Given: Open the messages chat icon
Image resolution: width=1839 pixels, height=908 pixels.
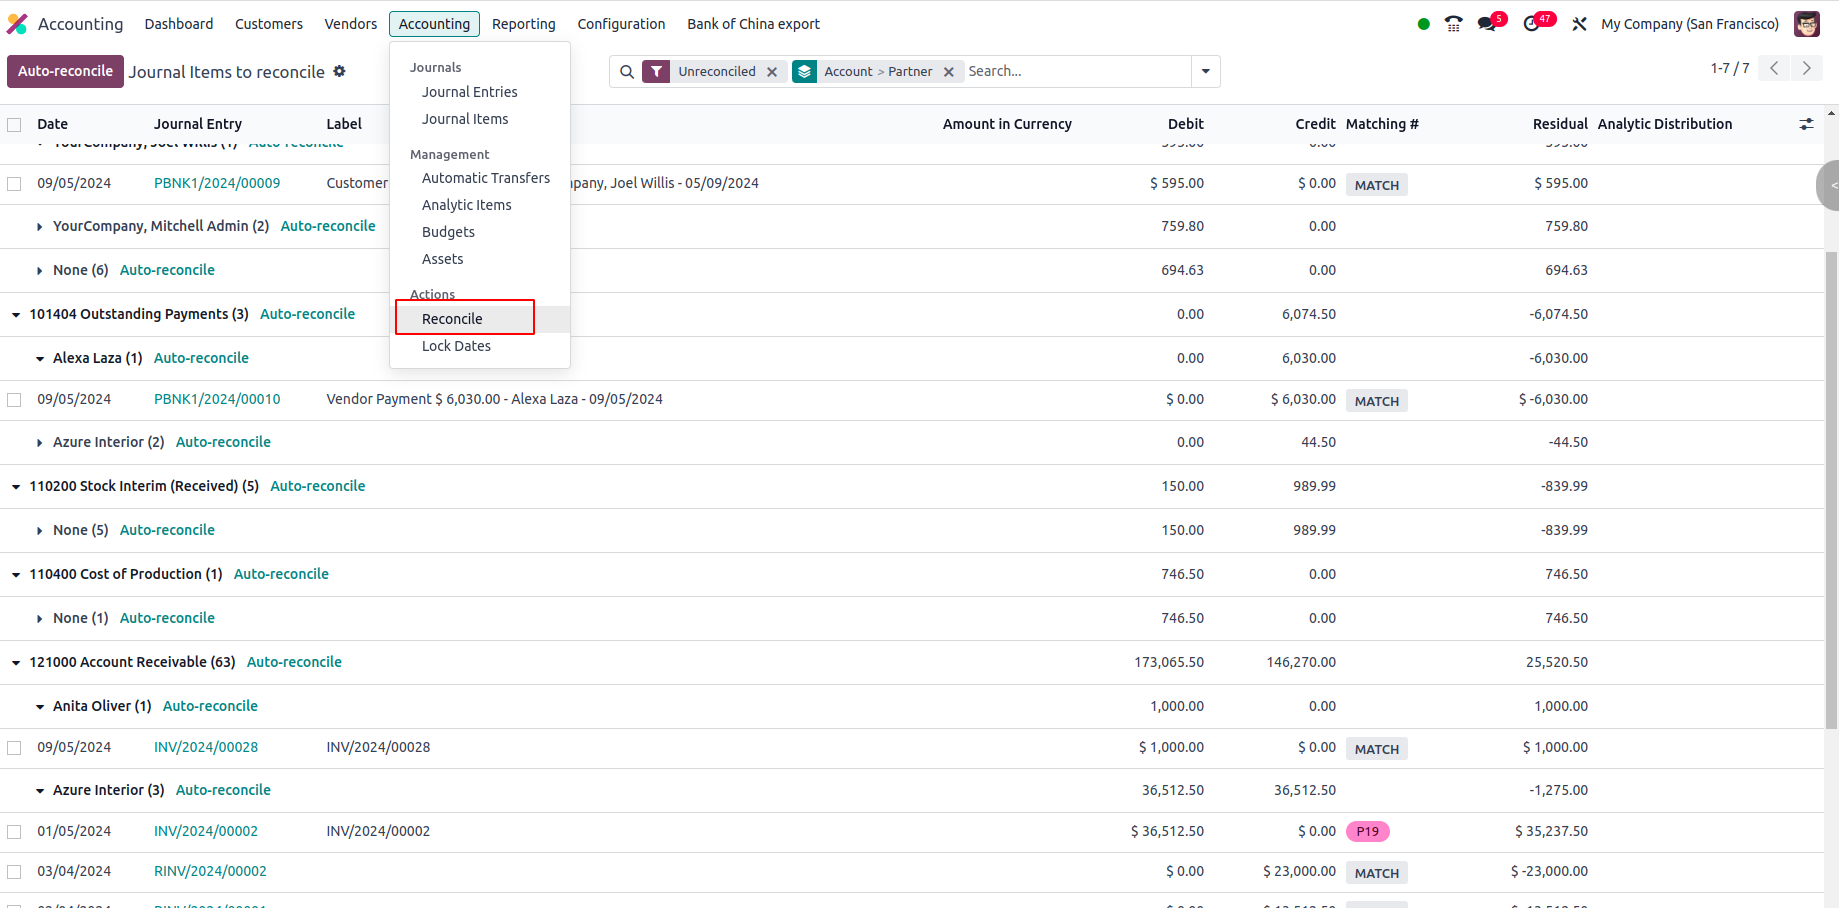Looking at the screenshot, I should 1488,24.
